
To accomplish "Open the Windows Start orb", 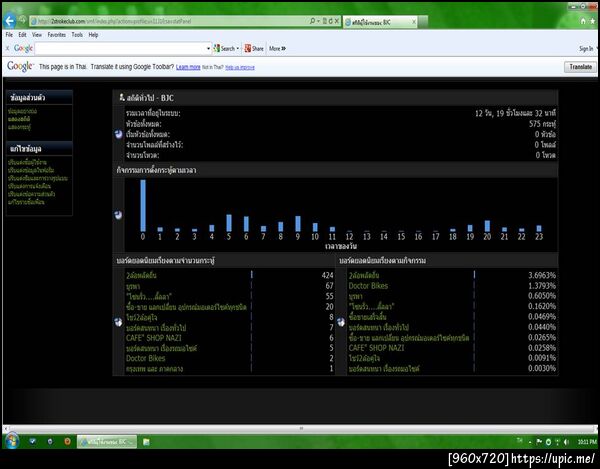I will coord(12,441).
